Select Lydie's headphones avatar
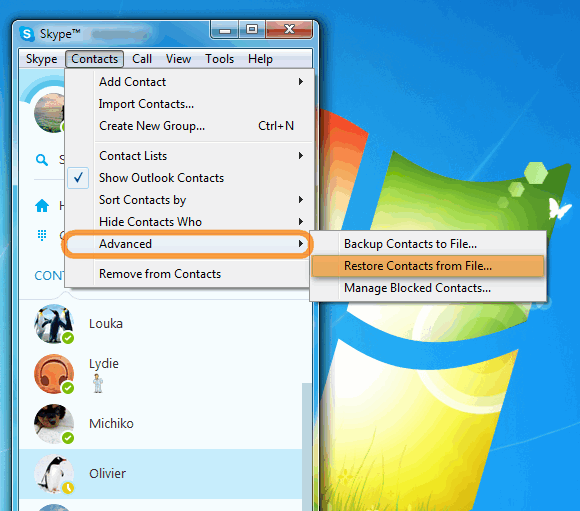 pos(54,374)
